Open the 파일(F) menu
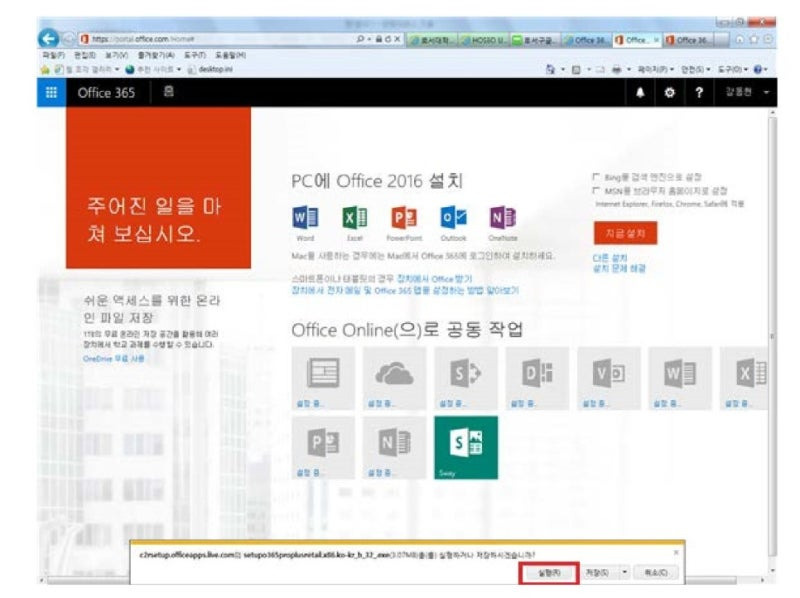This screenshot has width=800, height=598. 53,55
